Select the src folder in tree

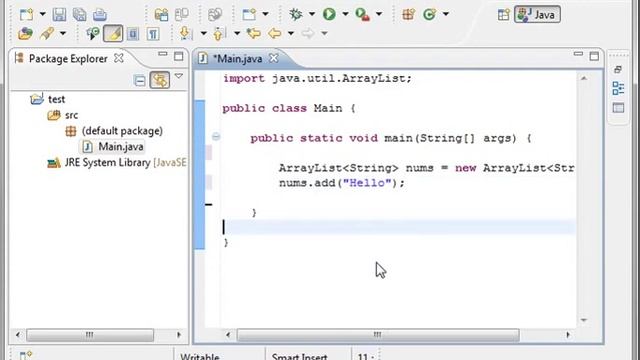71,115
